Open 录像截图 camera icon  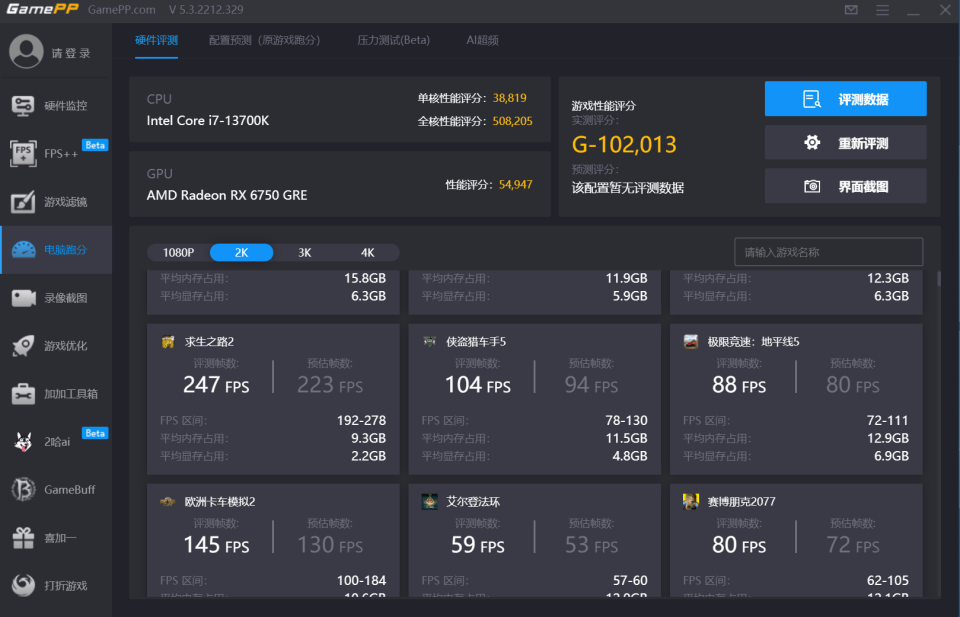[24, 298]
